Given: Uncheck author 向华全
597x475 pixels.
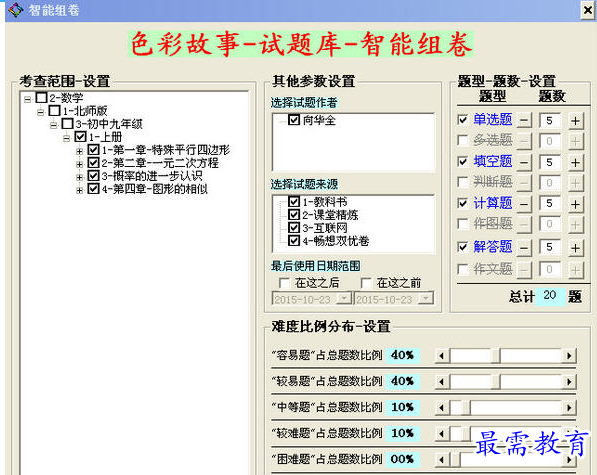Looking at the screenshot, I should tap(294, 120).
